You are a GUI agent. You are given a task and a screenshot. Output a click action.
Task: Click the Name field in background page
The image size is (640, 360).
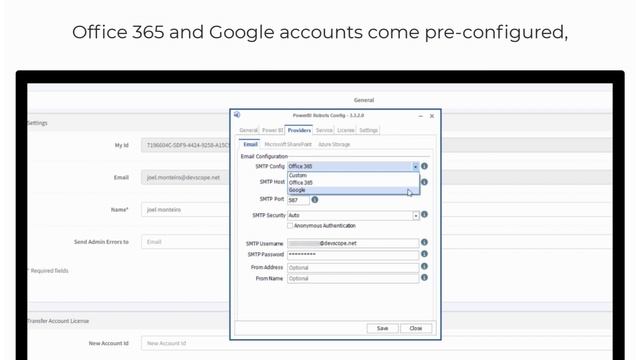[186, 210]
